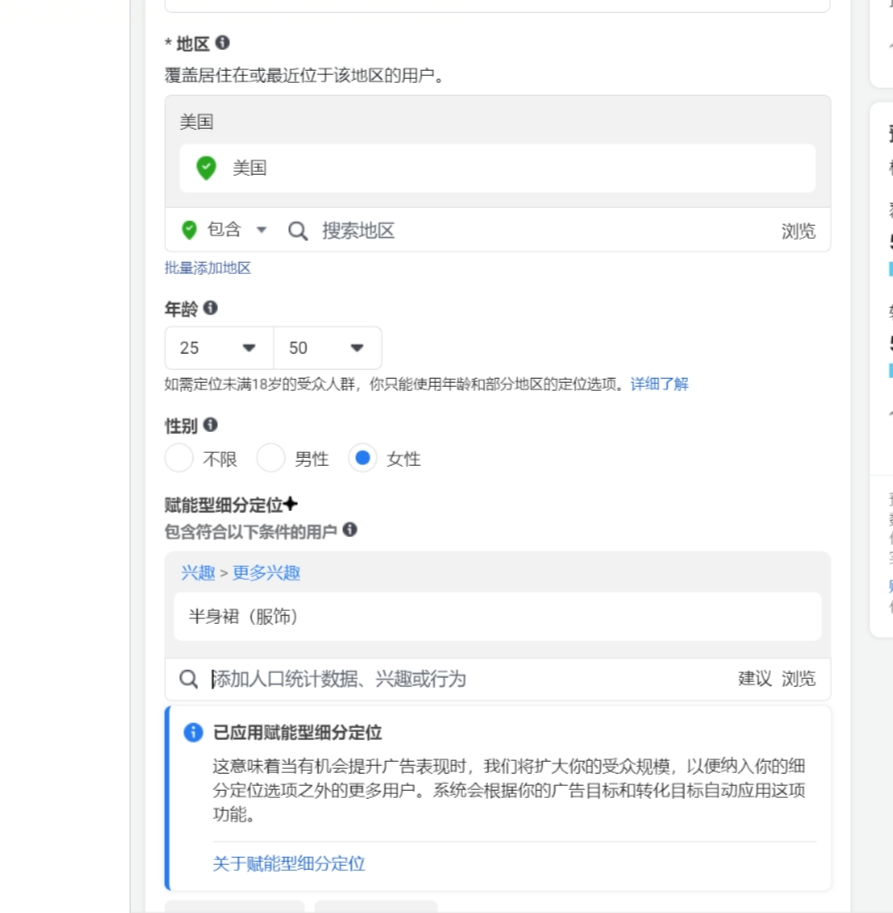Click the info icon beside 年龄 label
893x913 pixels.
[210, 308]
